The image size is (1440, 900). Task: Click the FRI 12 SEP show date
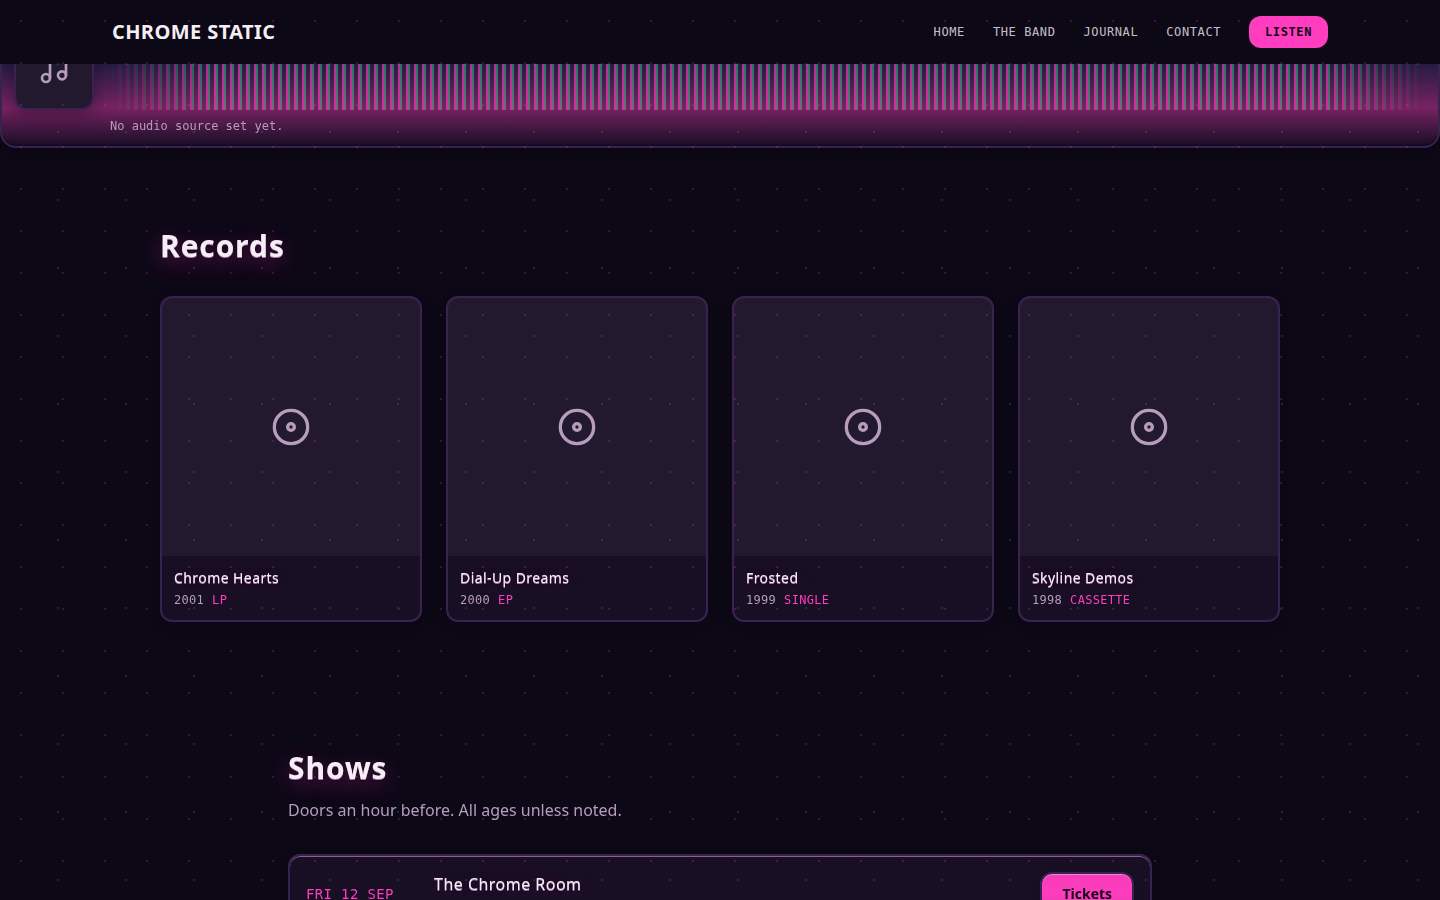(350, 893)
